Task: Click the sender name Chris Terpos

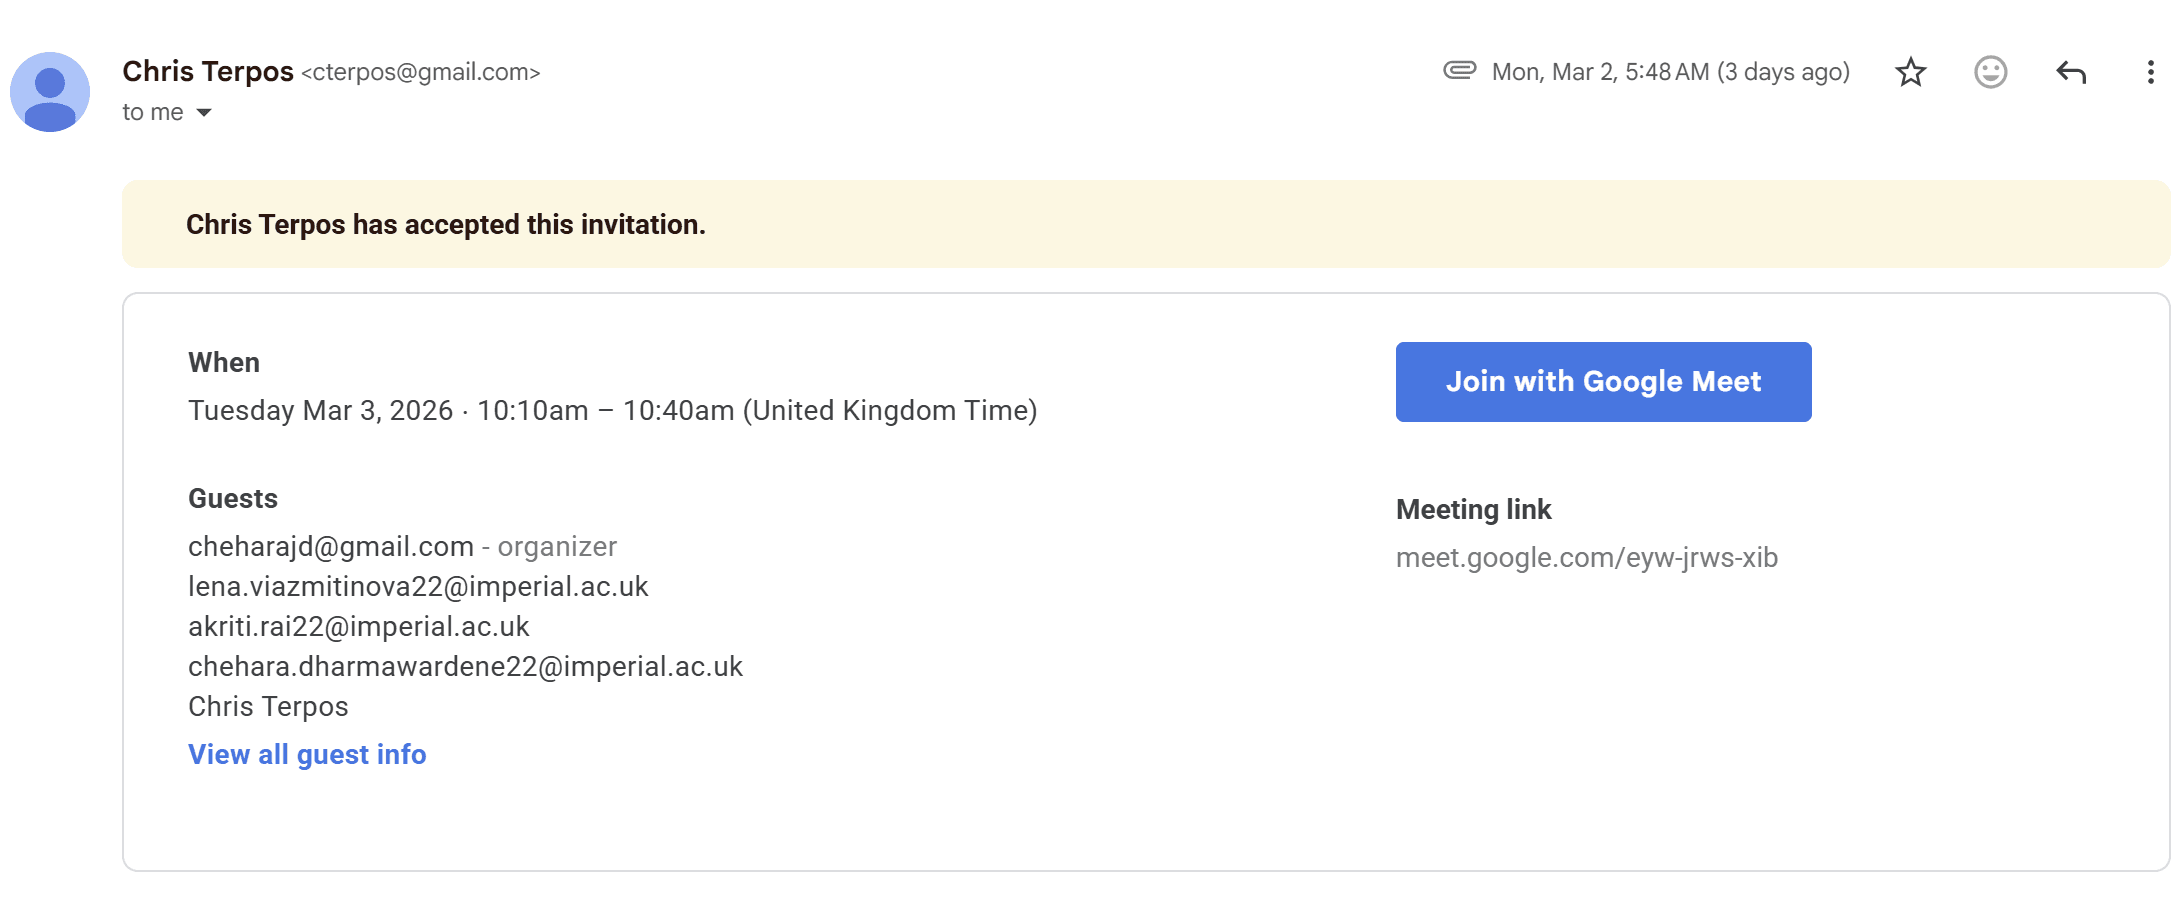Action: tap(208, 72)
